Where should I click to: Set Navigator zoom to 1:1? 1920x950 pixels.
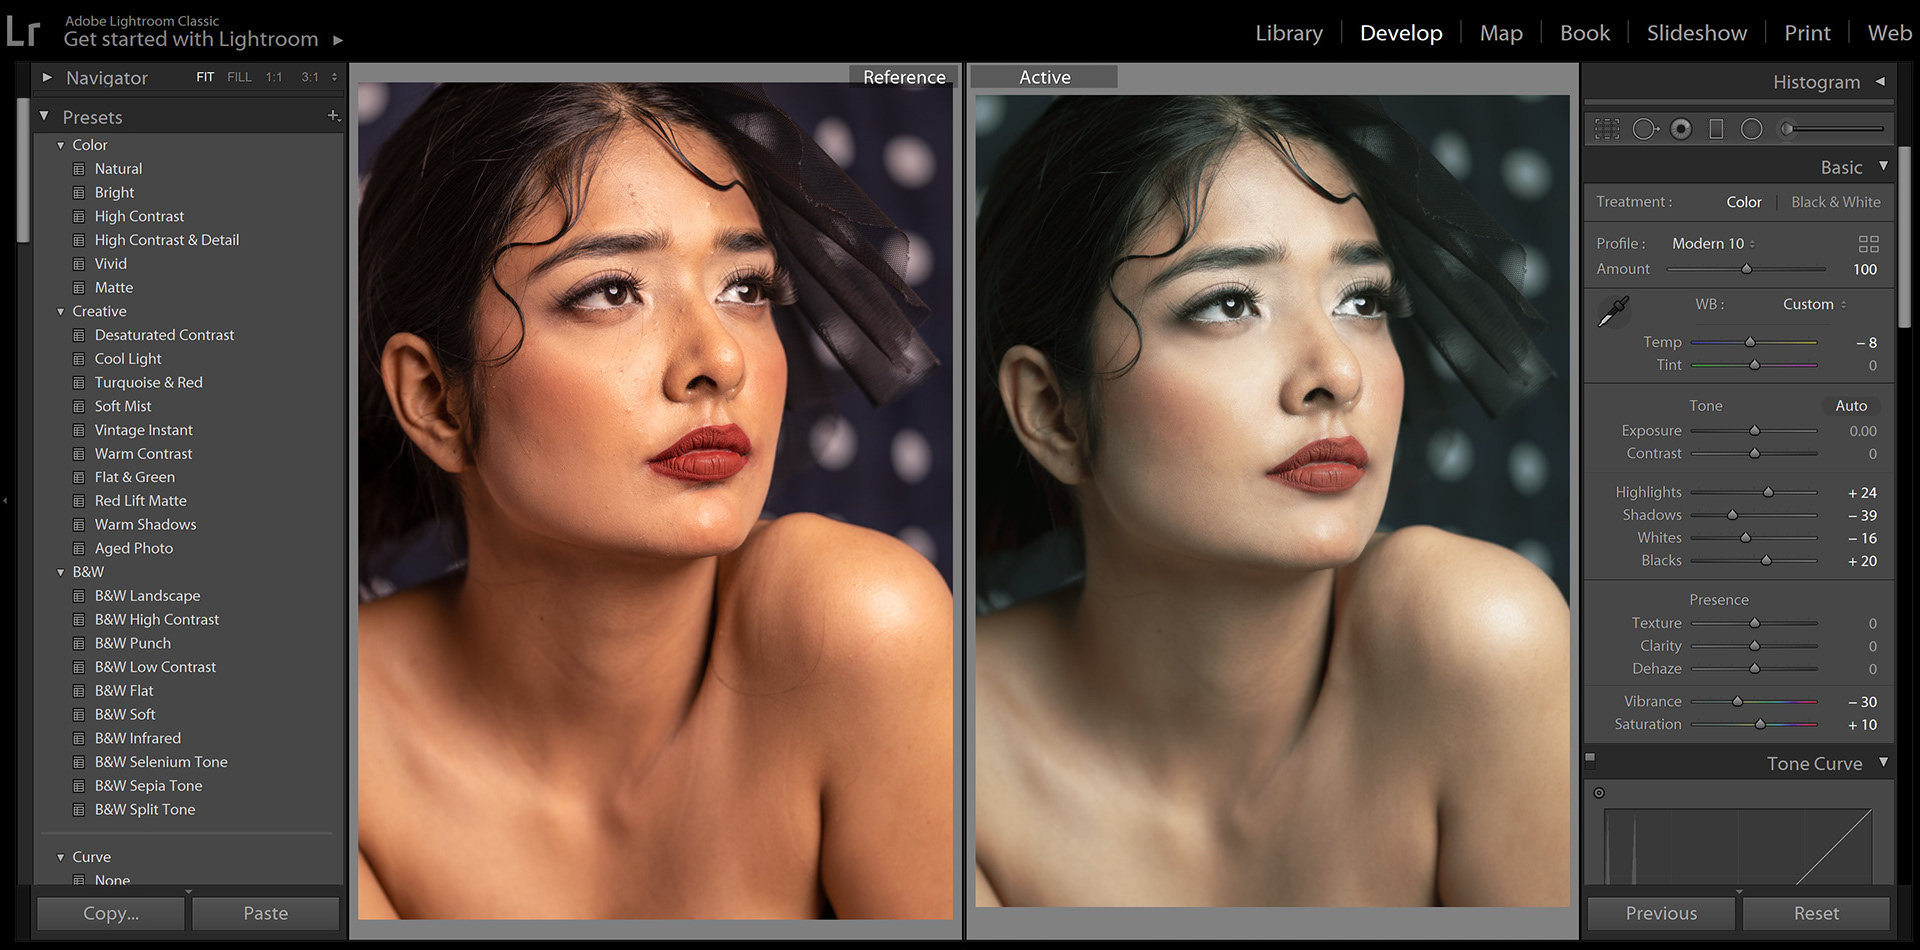[274, 77]
